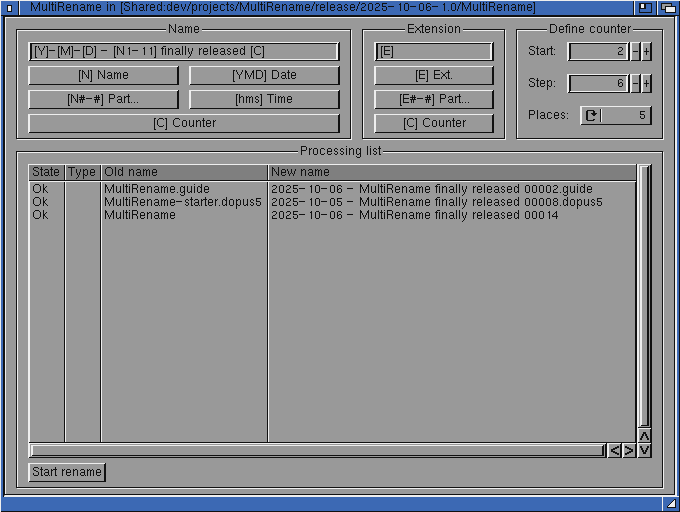Click the State column header
680x512 pixels.
point(46,172)
